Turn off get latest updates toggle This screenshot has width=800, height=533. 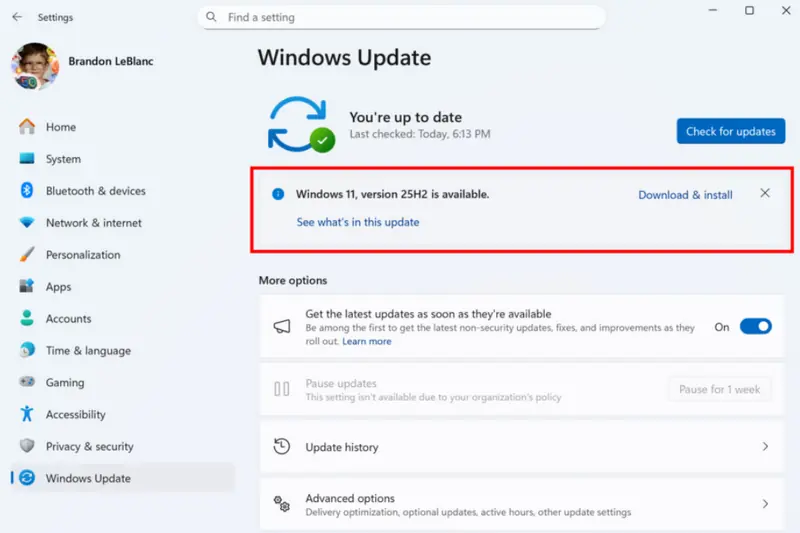point(755,327)
